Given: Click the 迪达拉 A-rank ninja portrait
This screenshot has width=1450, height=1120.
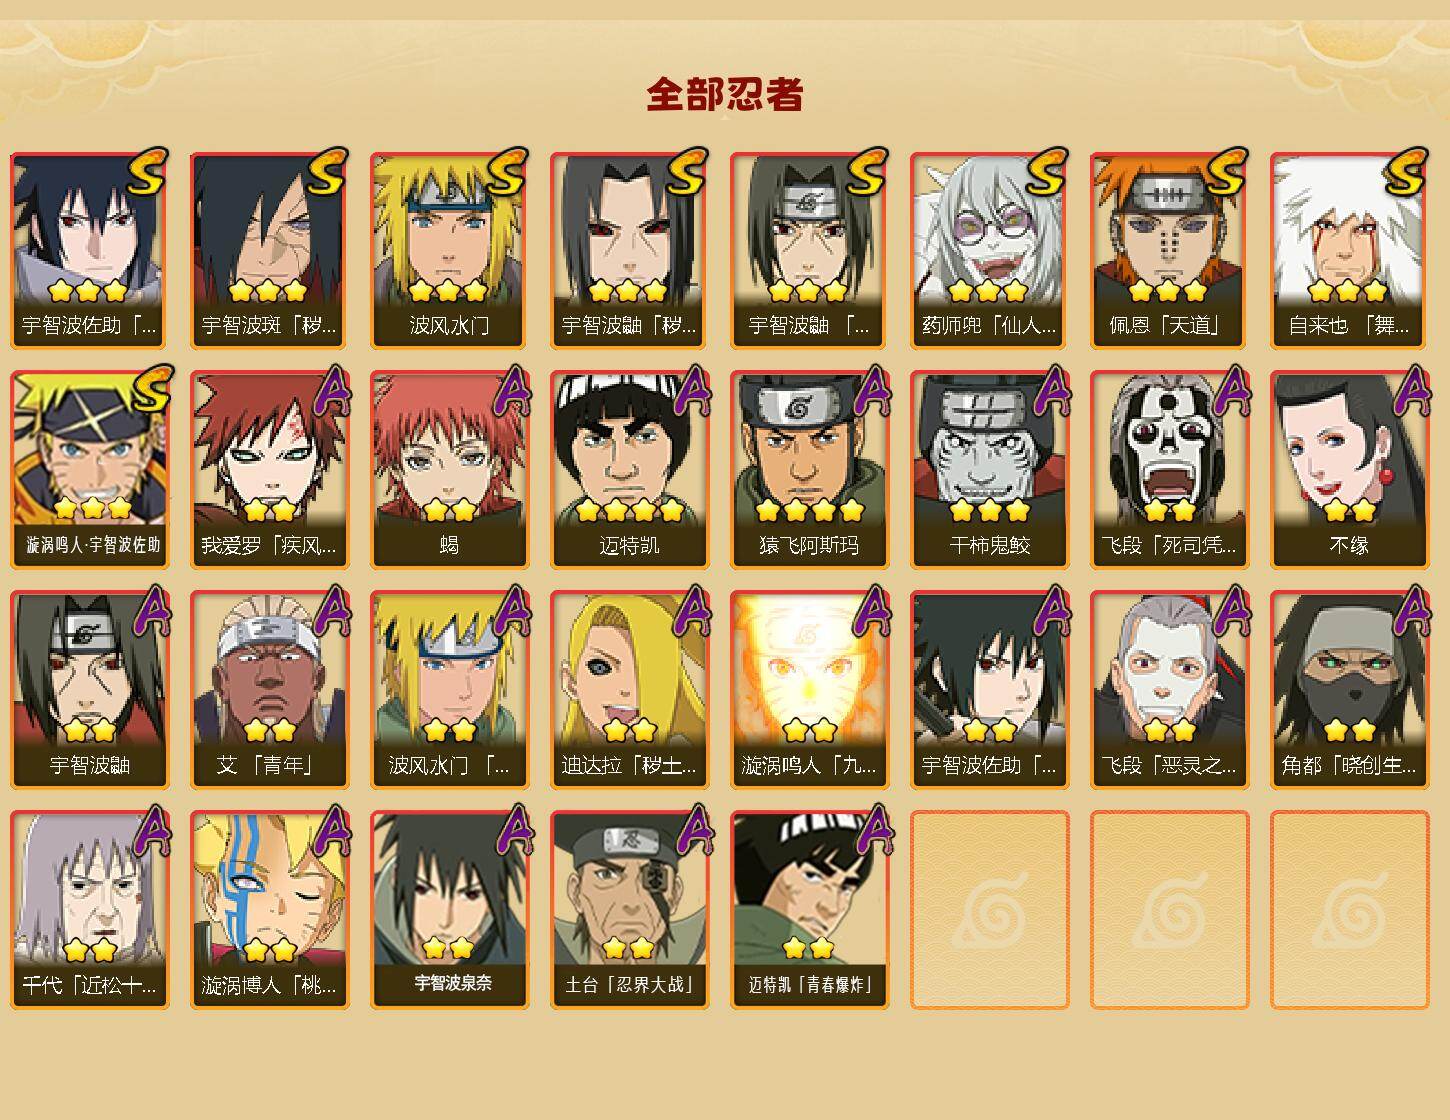Looking at the screenshot, I should pos(629,690).
